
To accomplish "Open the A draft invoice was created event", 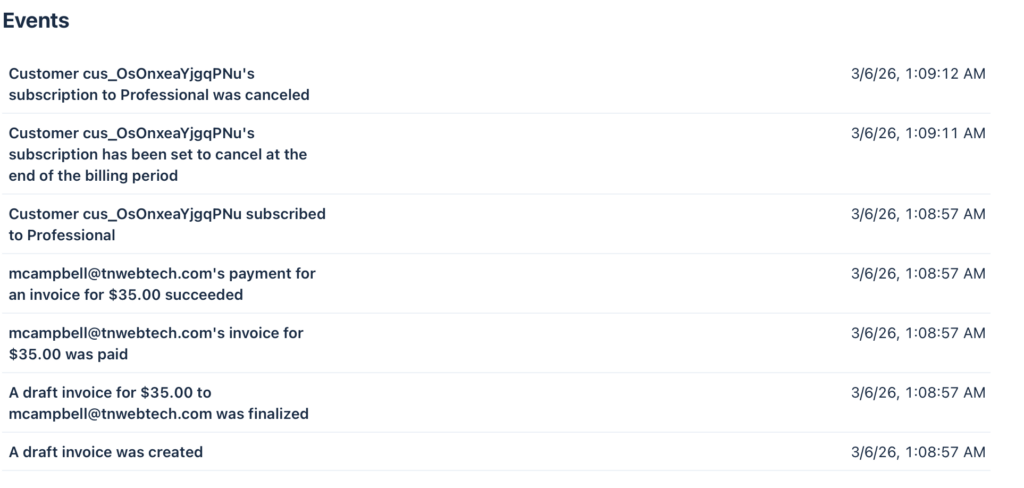I will click(x=106, y=452).
